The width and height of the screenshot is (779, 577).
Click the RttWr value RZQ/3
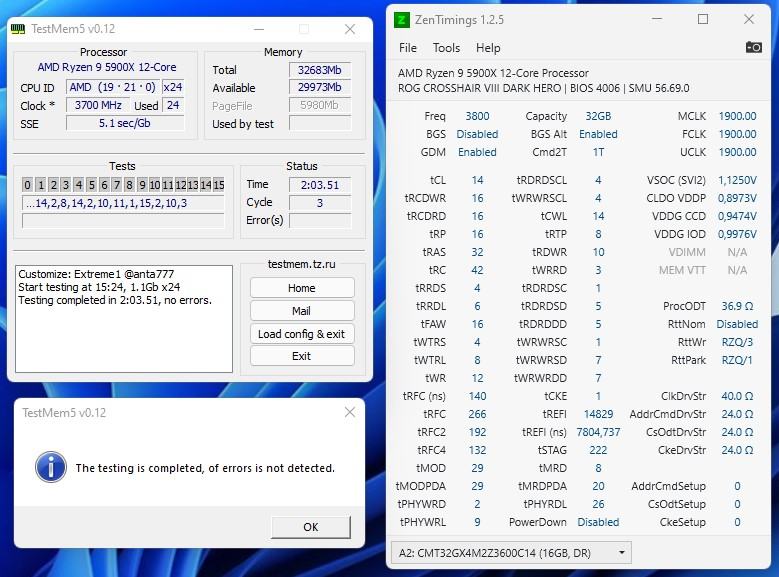pyautogui.click(x=737, y=342)
